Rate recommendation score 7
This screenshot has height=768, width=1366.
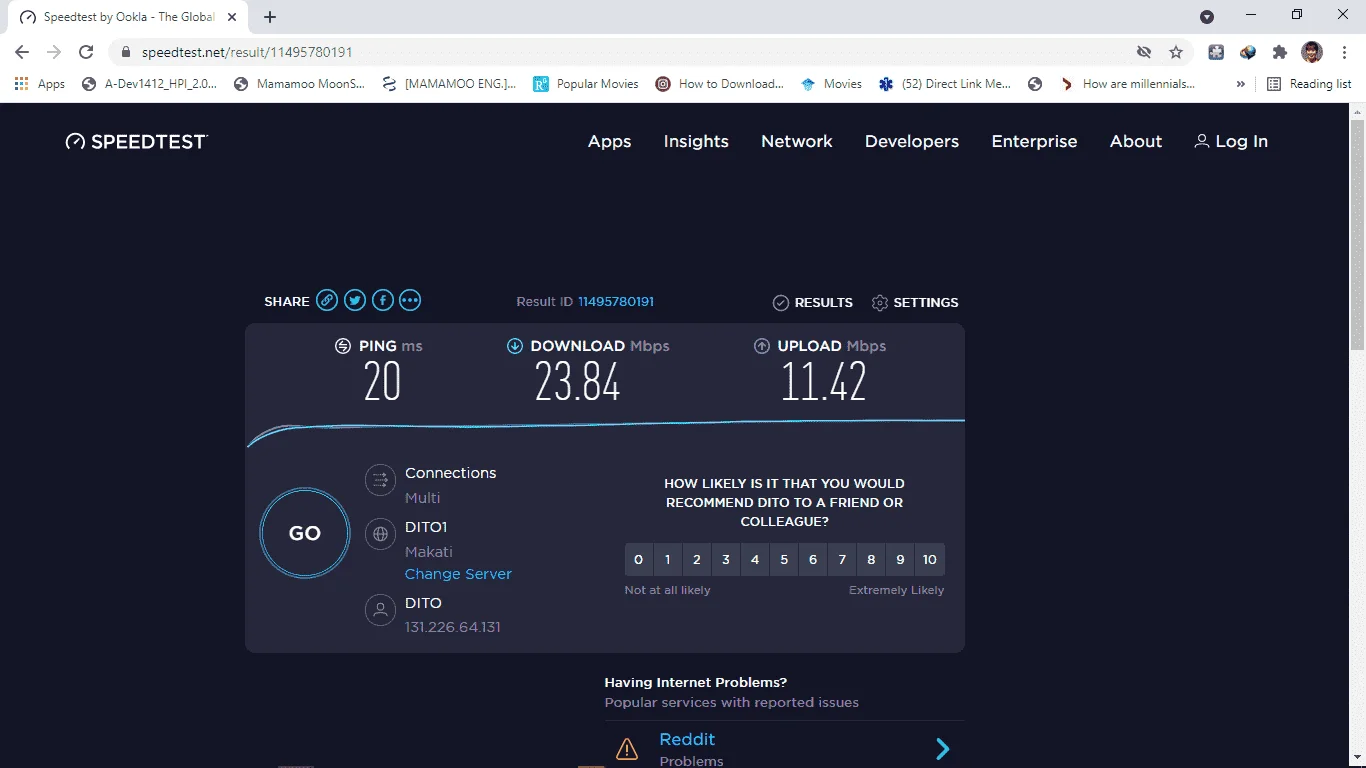pyautogui.click(x=842, y=560)
